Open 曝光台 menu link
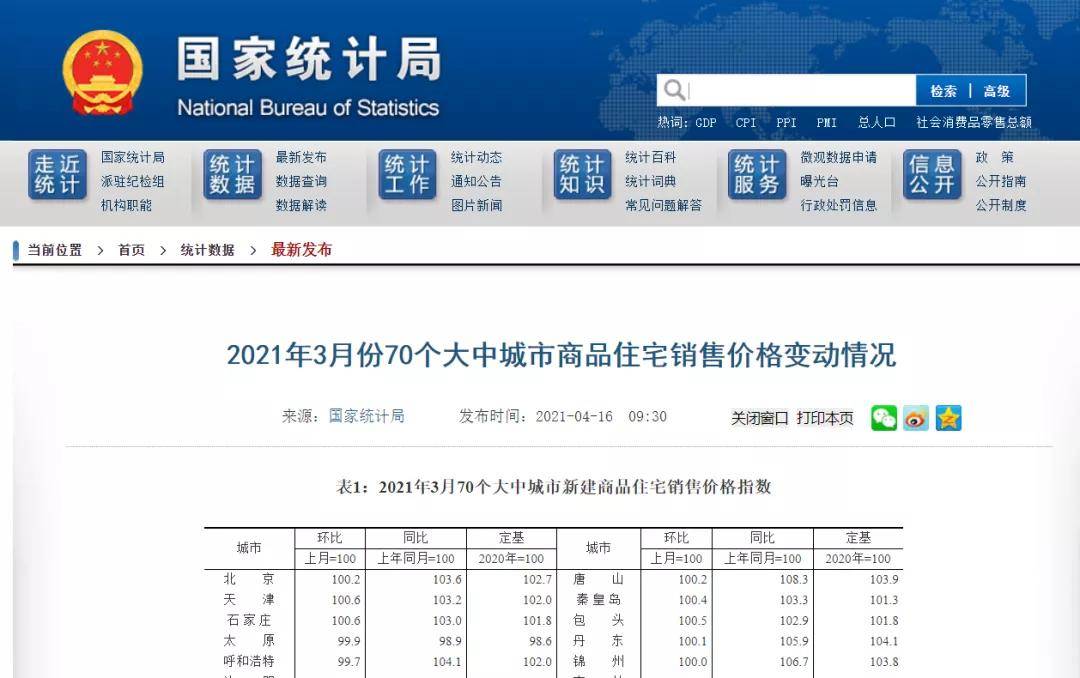The height and width of the screenshot is (678, 1080). (820, 181)
